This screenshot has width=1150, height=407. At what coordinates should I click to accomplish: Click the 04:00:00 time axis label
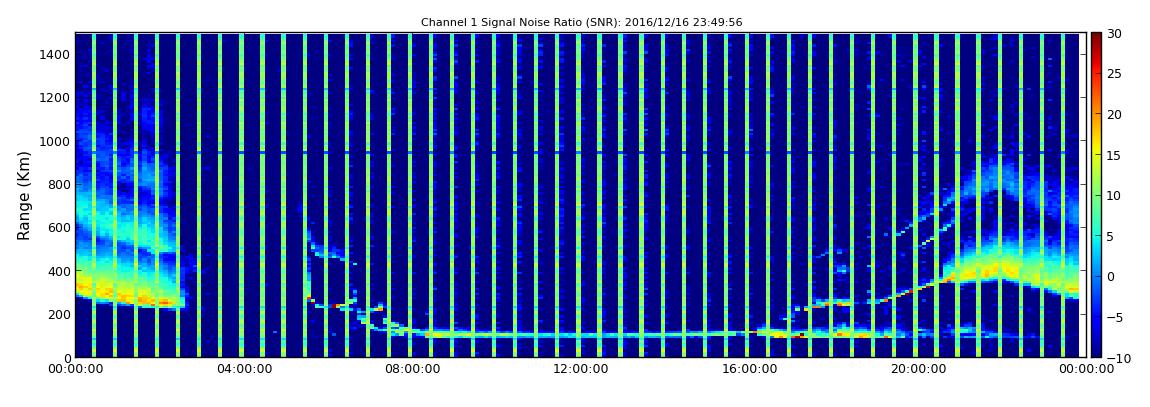[243, 370]
